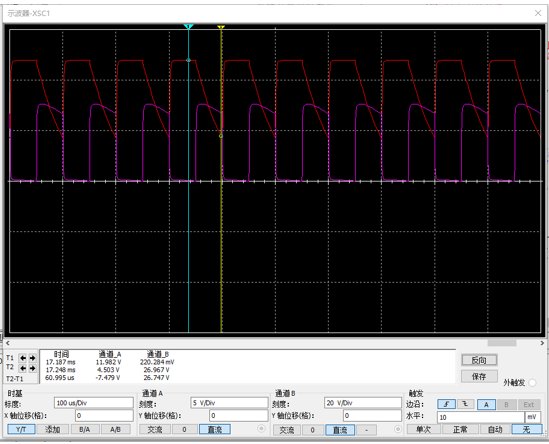Select trigger source Ext
Screen dimensions: 549x444
pyautogui.click(x=529, y=404)
